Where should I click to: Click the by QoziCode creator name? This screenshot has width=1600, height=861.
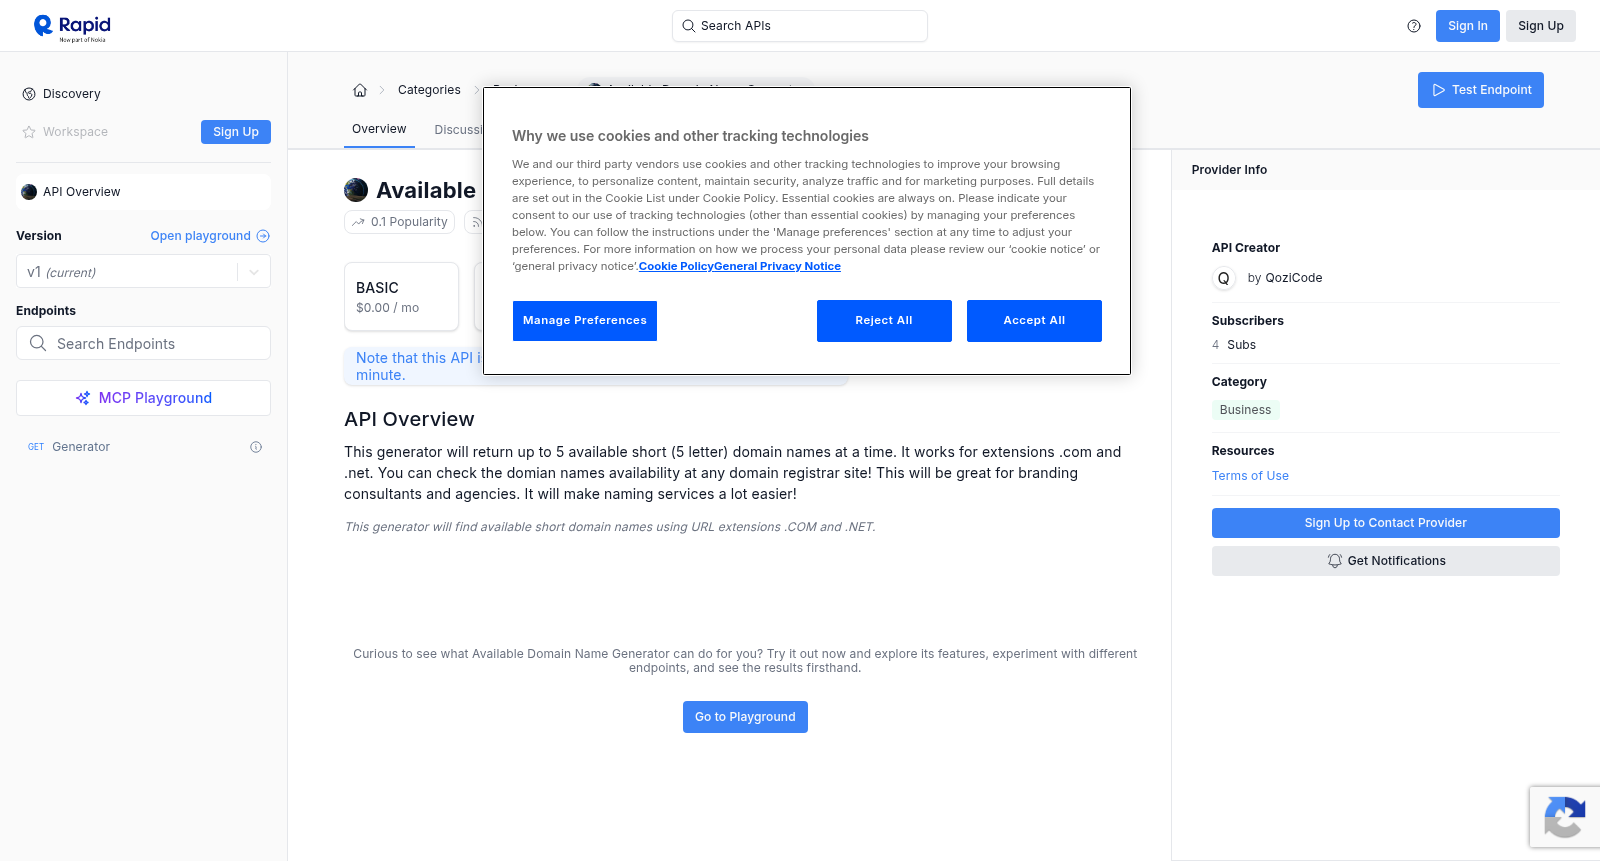tap(1285, 278)
